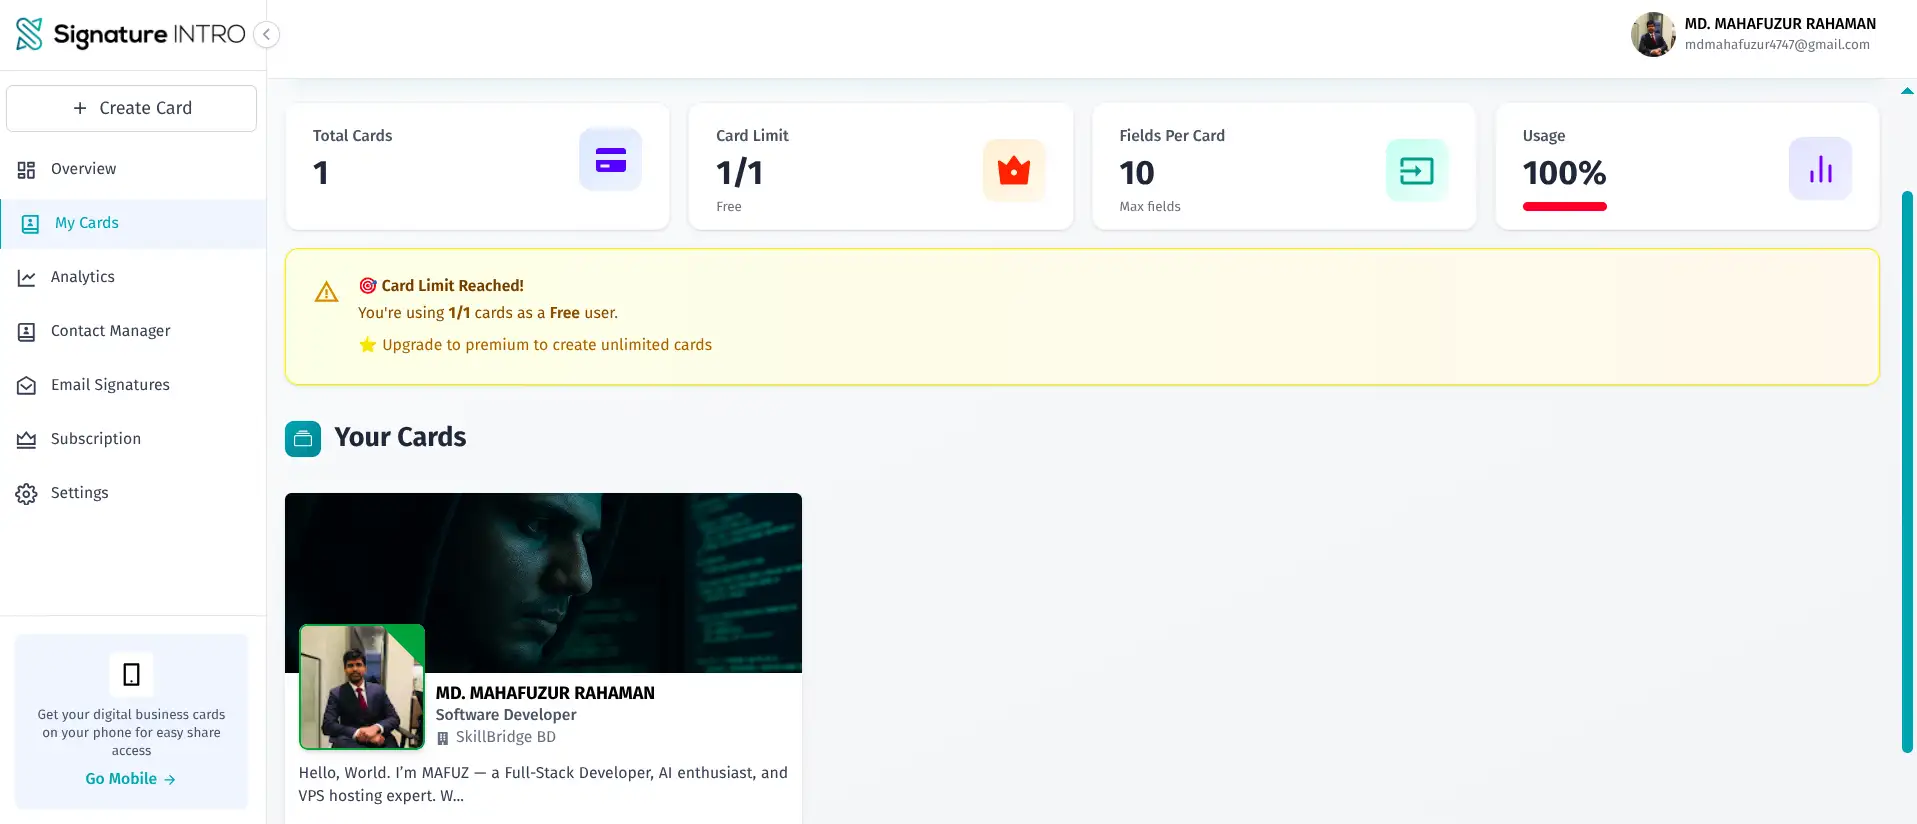Click the card bio text starting Hello, World
This screenshot has height=824, width=1917.
tap(543, 784)
